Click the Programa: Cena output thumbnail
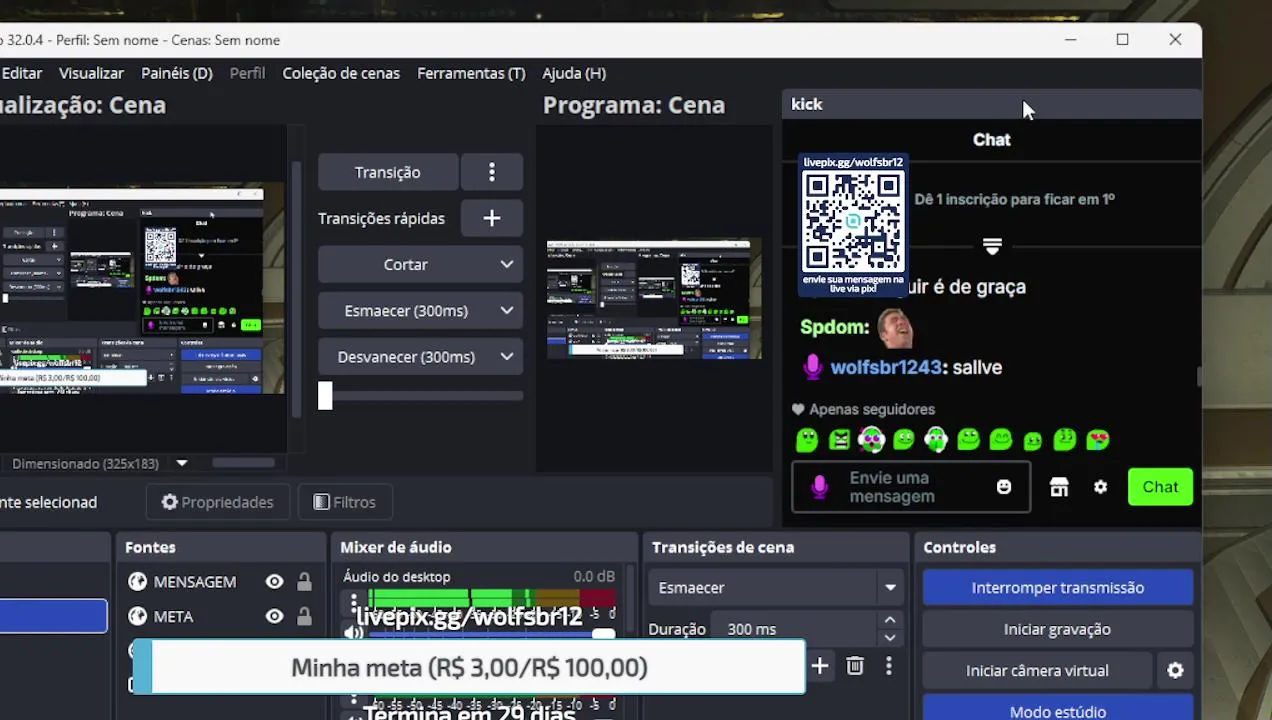Screen dimensions: 1272x720 654,299
